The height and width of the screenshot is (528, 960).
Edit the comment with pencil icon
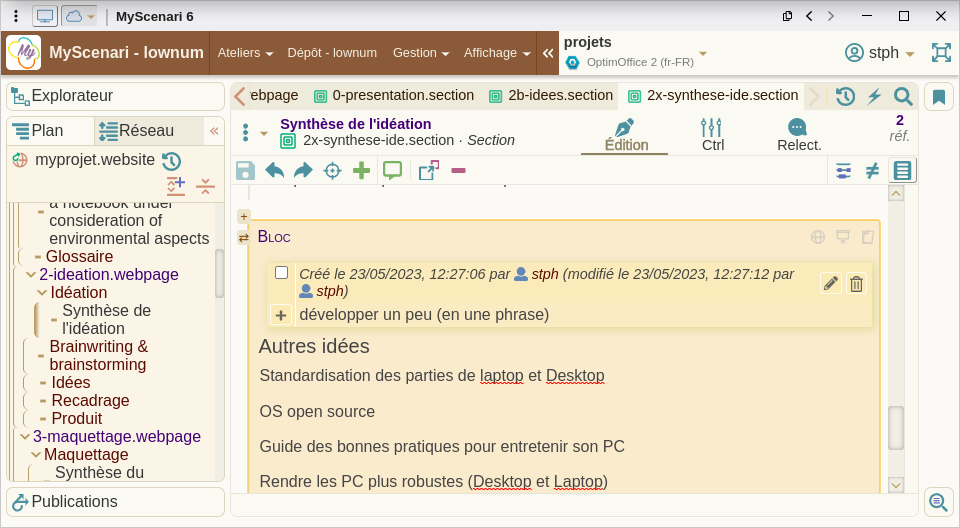click(x=830, y=283)
